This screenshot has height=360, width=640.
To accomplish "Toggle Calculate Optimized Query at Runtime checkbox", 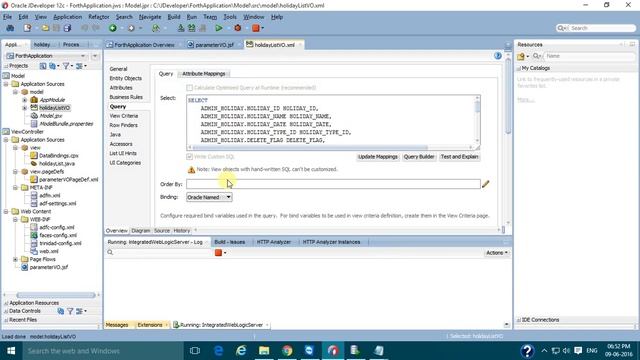I will (x=189, y=88).
